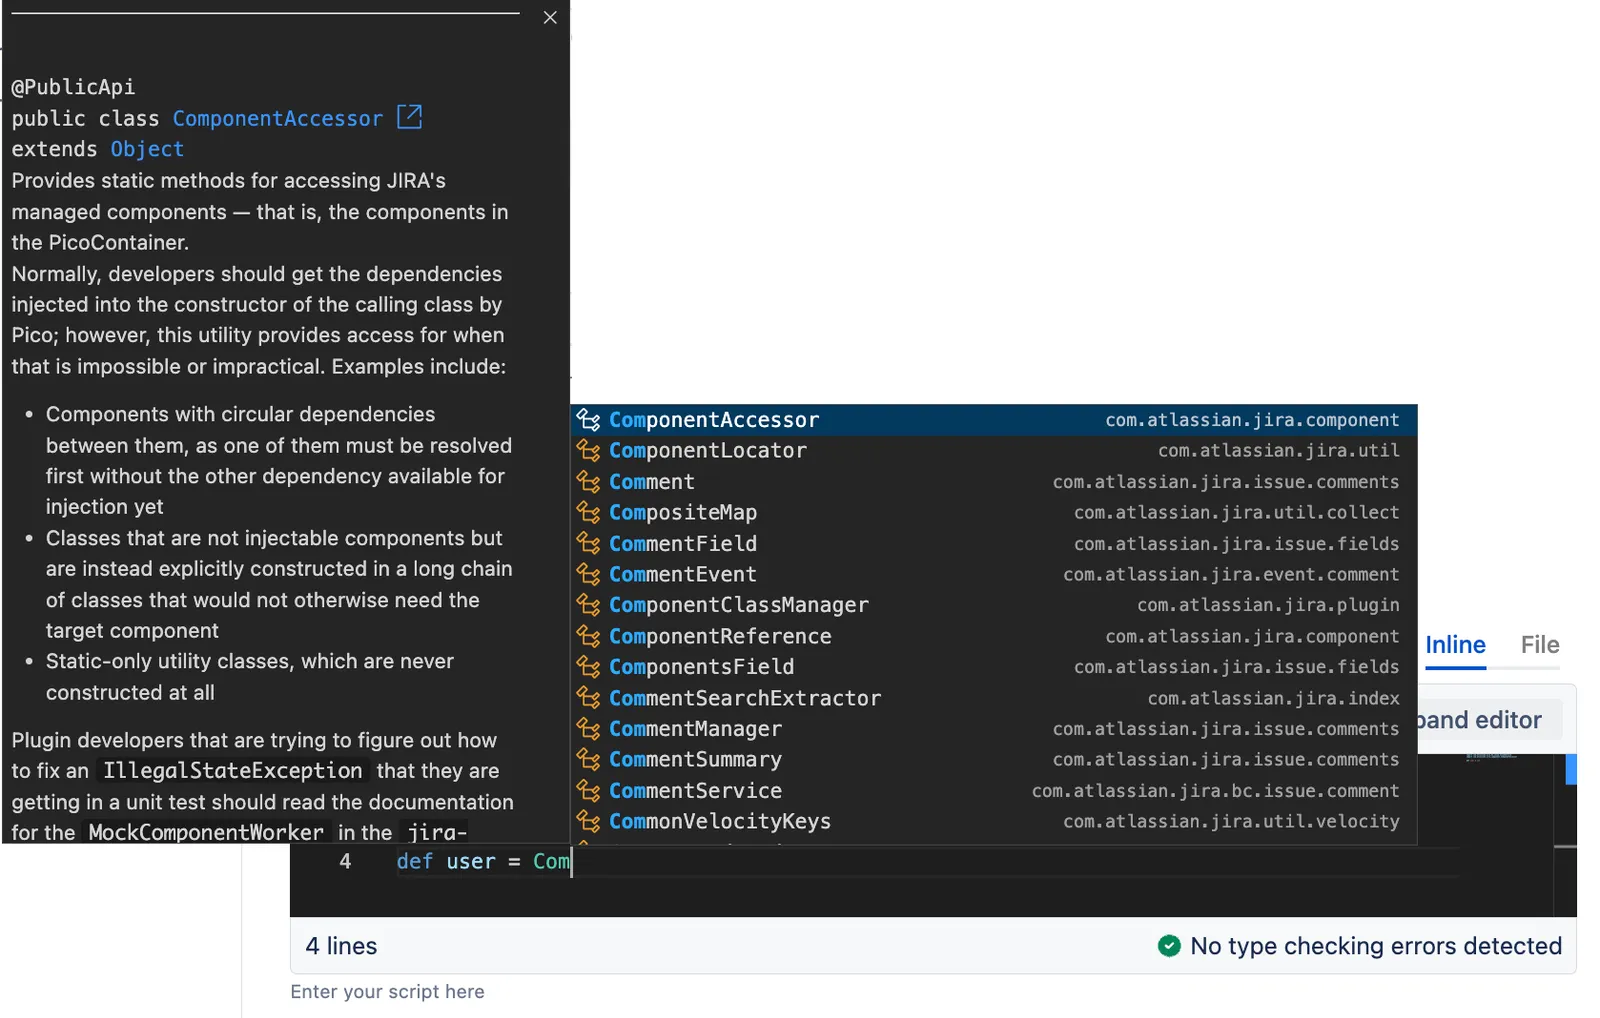Open ComponentAccessor docs in external link icon
1600x1018 pixels.
pos(409,117)
